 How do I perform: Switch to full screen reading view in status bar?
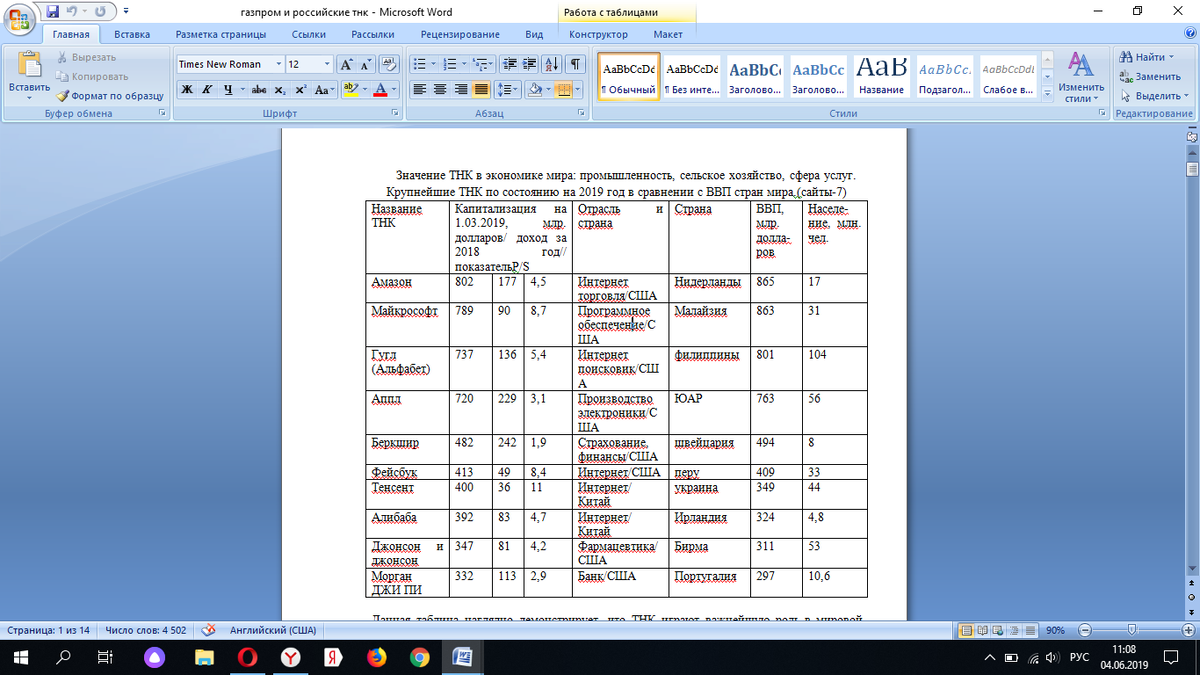[x=985, y=630]
